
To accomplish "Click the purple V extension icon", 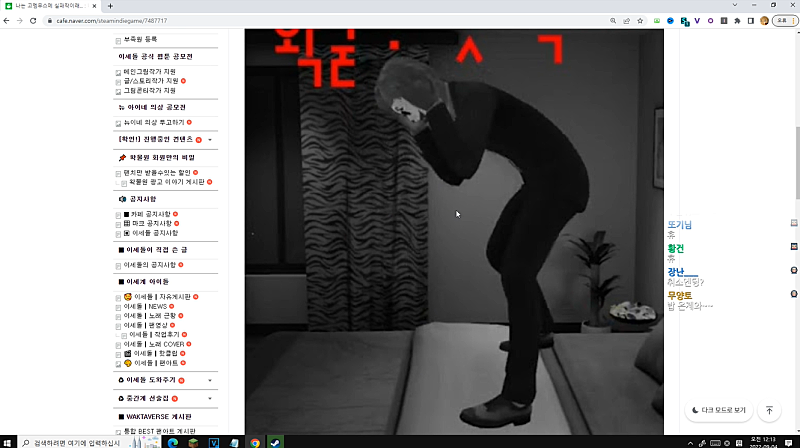I will point(697,21).
